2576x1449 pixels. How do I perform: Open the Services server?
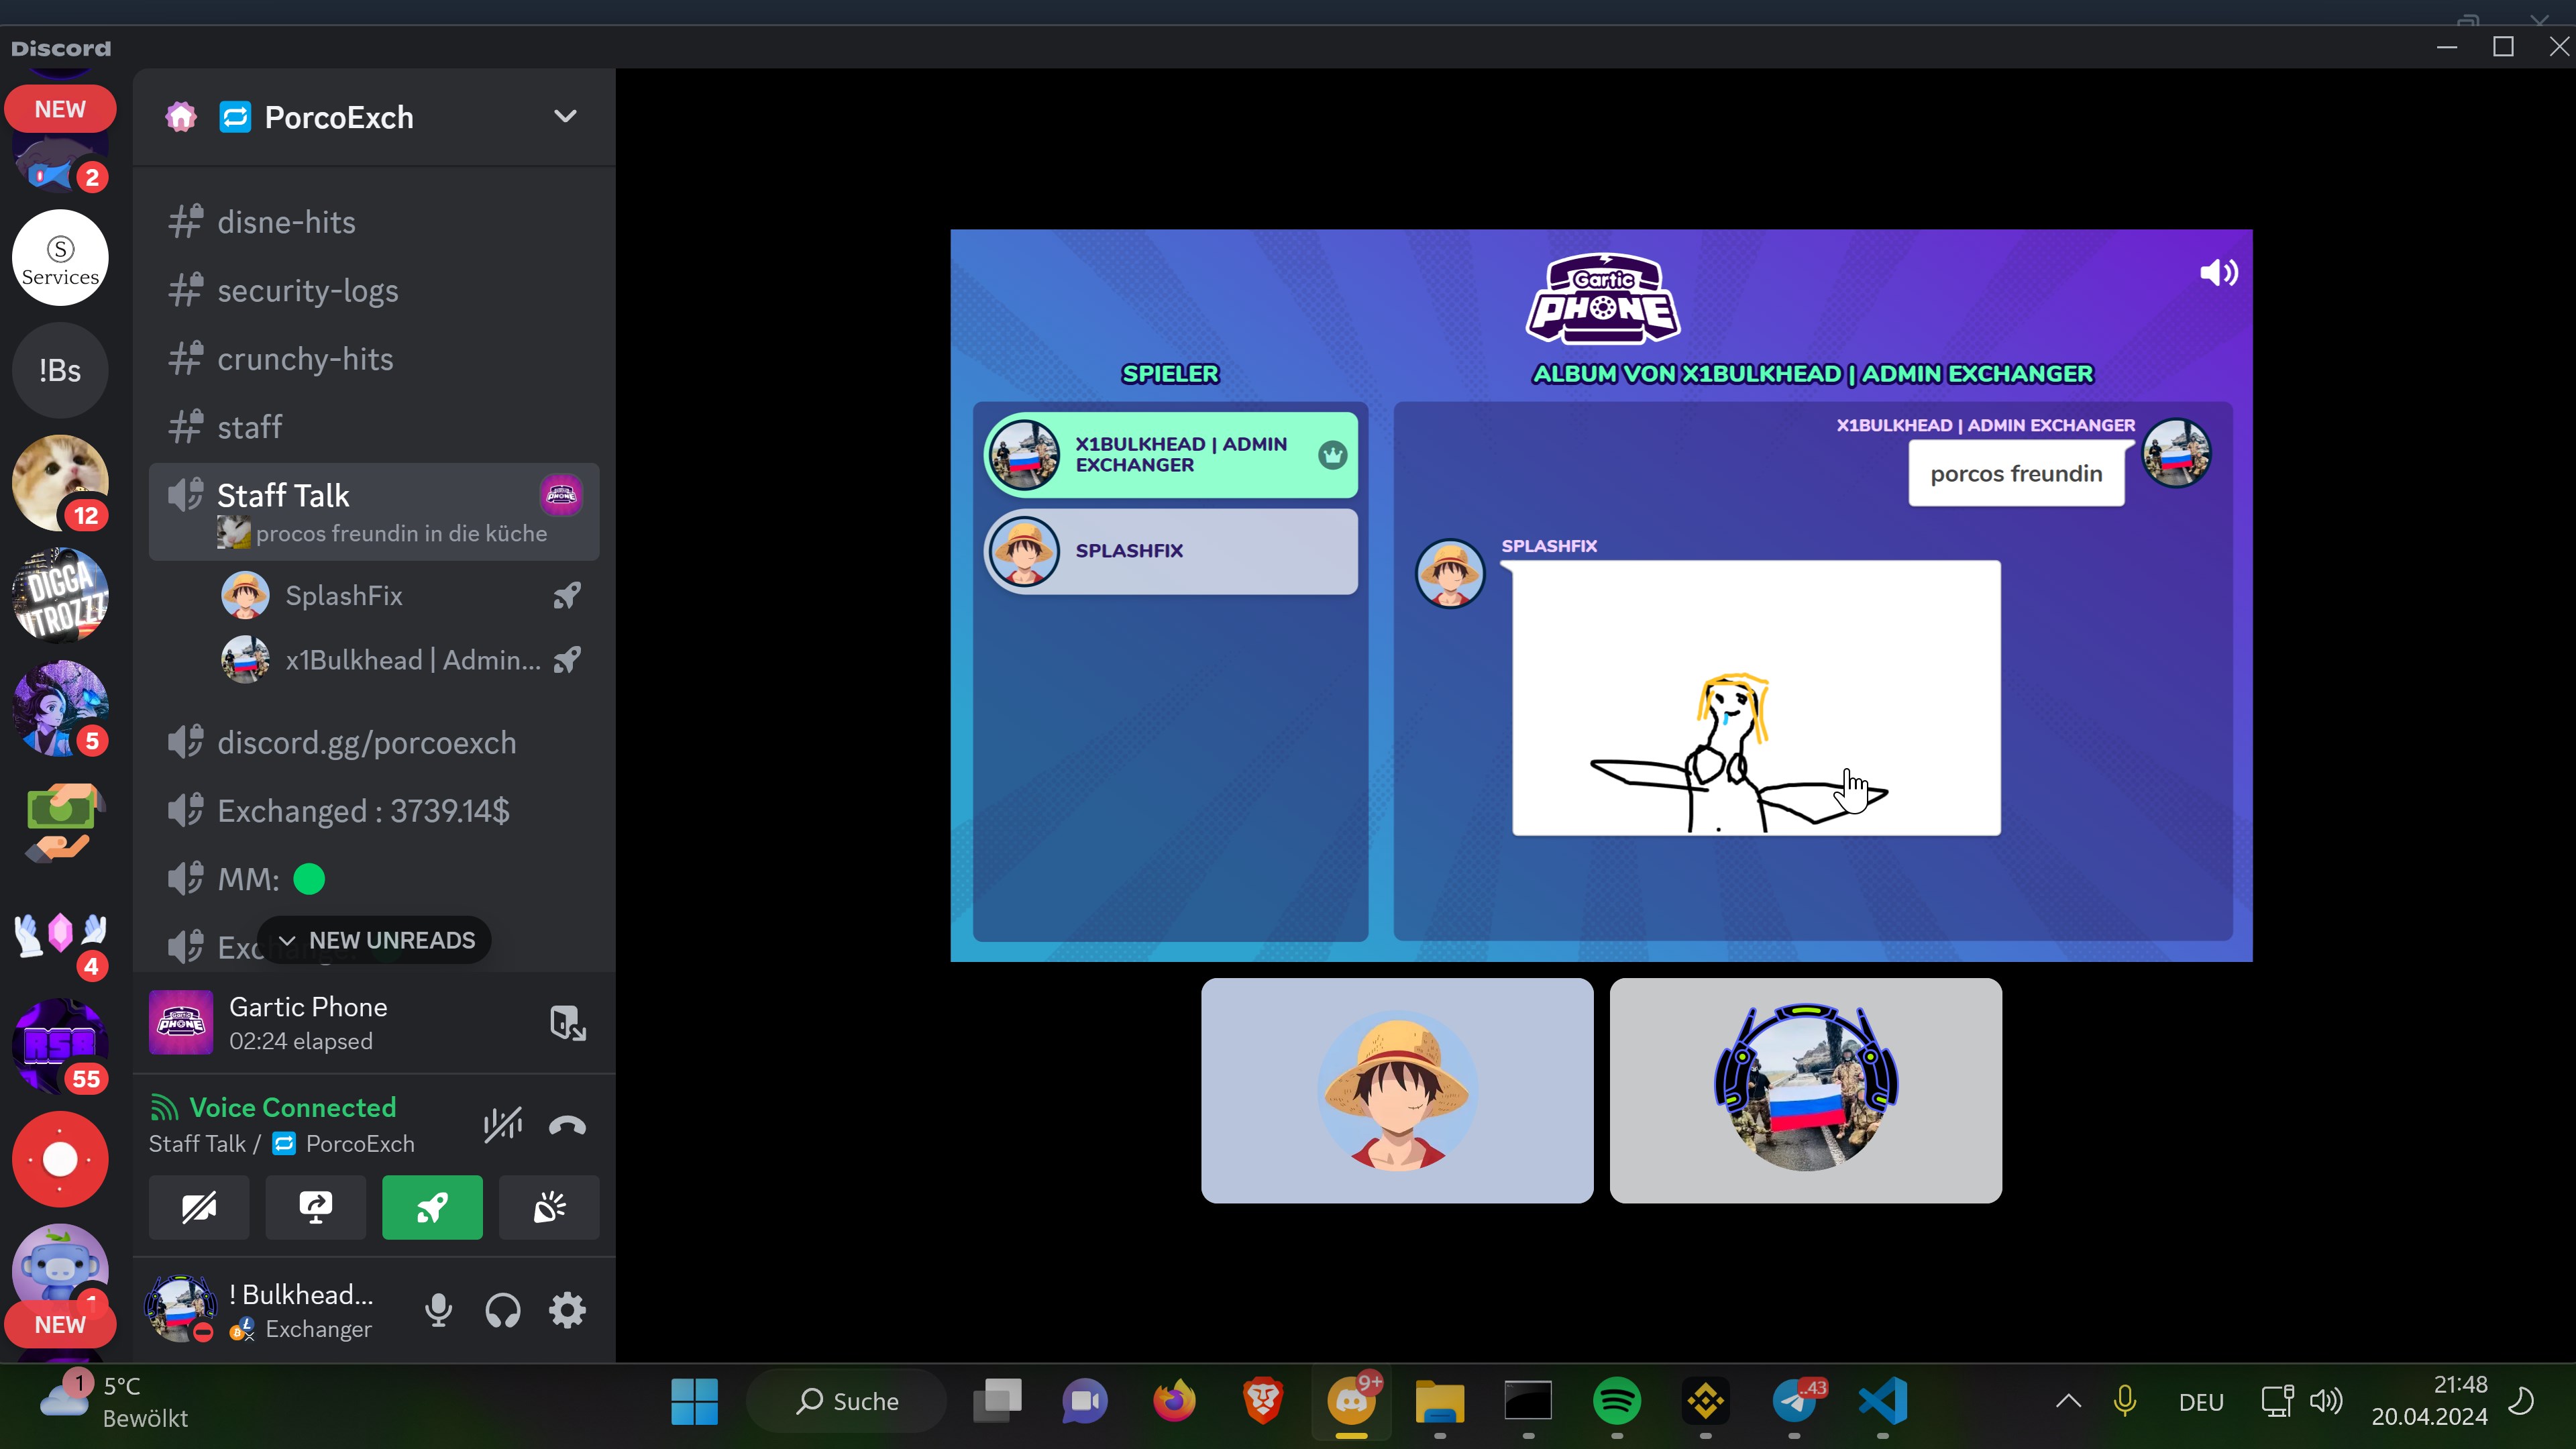coord(60,258)
